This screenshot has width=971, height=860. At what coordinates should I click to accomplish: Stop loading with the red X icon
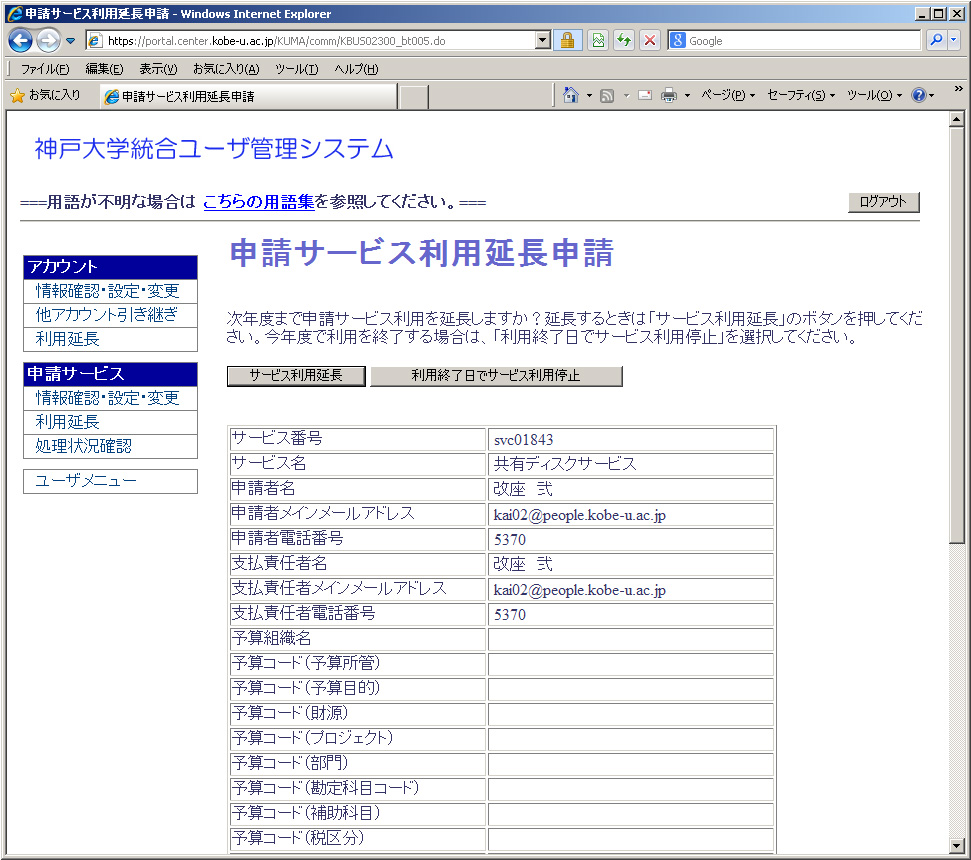[650, 41]
